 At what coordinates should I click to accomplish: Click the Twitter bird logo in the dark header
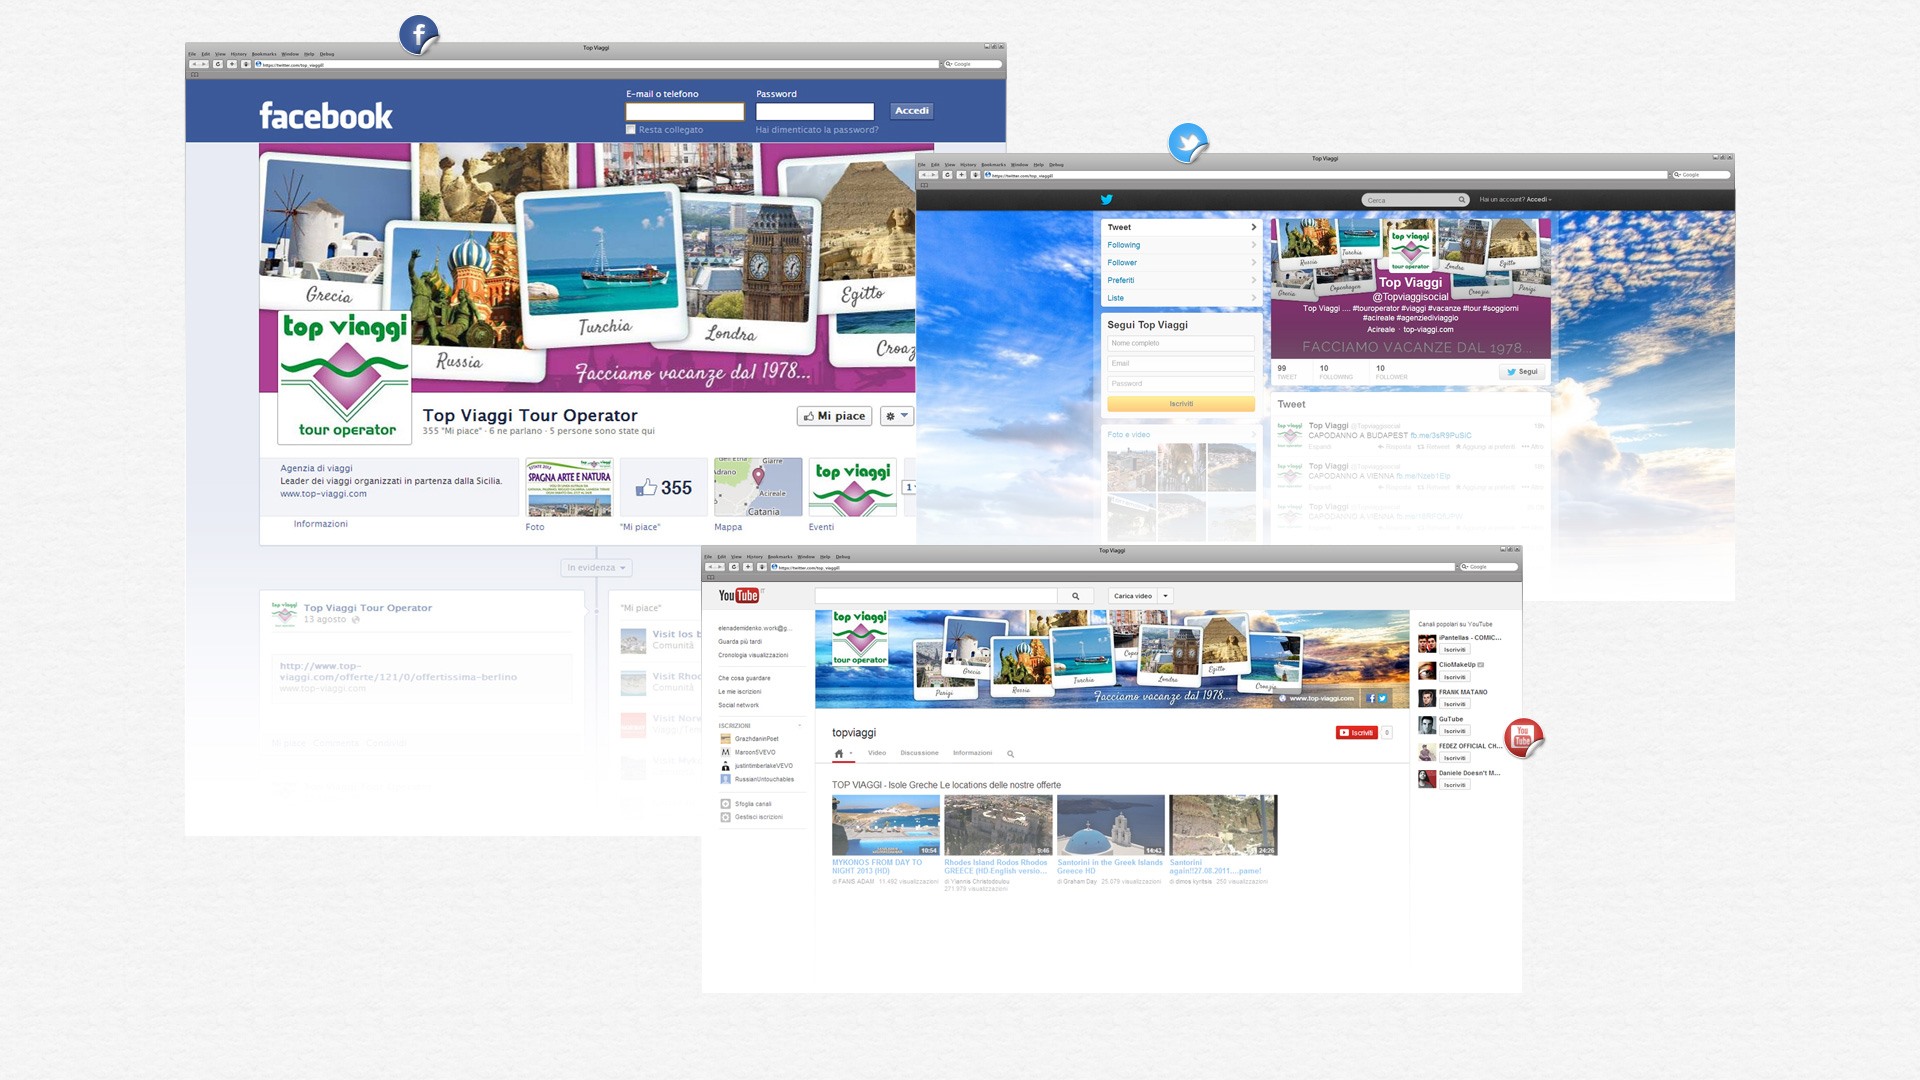[x=1107, y=199]
